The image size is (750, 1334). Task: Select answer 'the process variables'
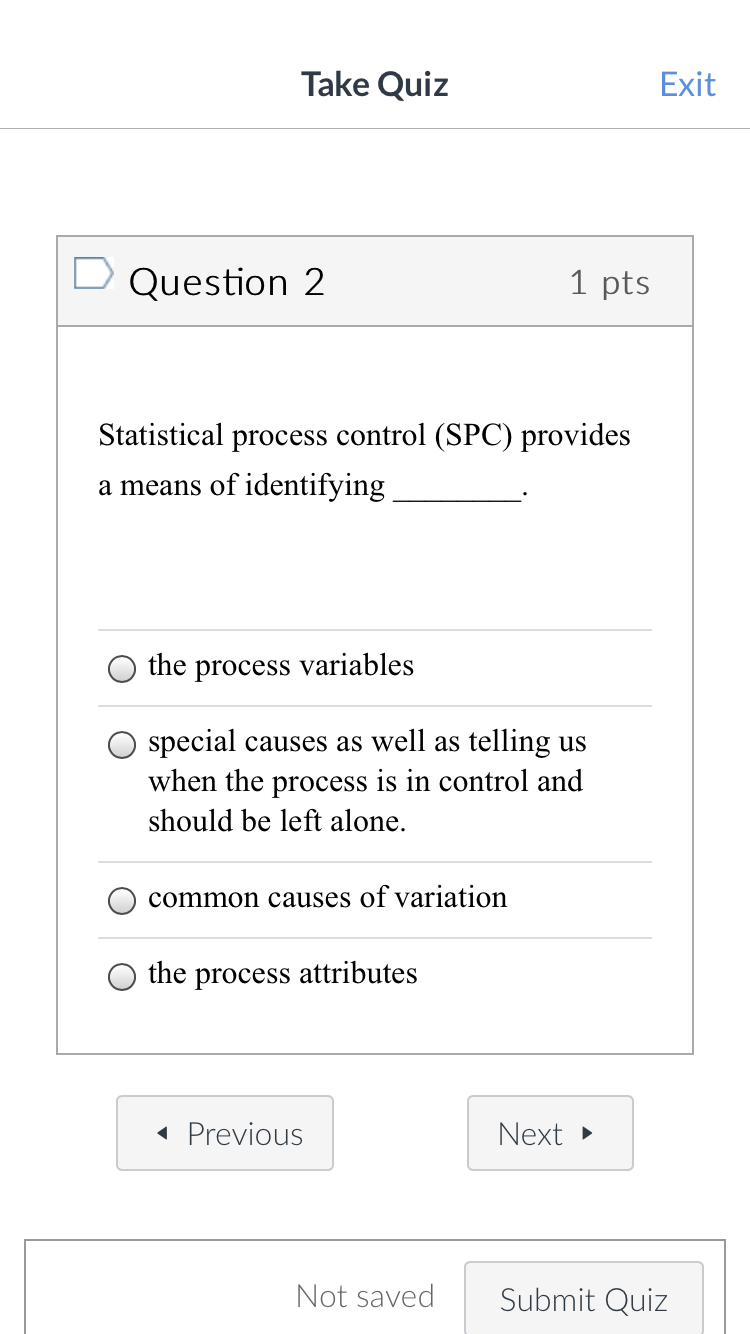click(121, 668)
